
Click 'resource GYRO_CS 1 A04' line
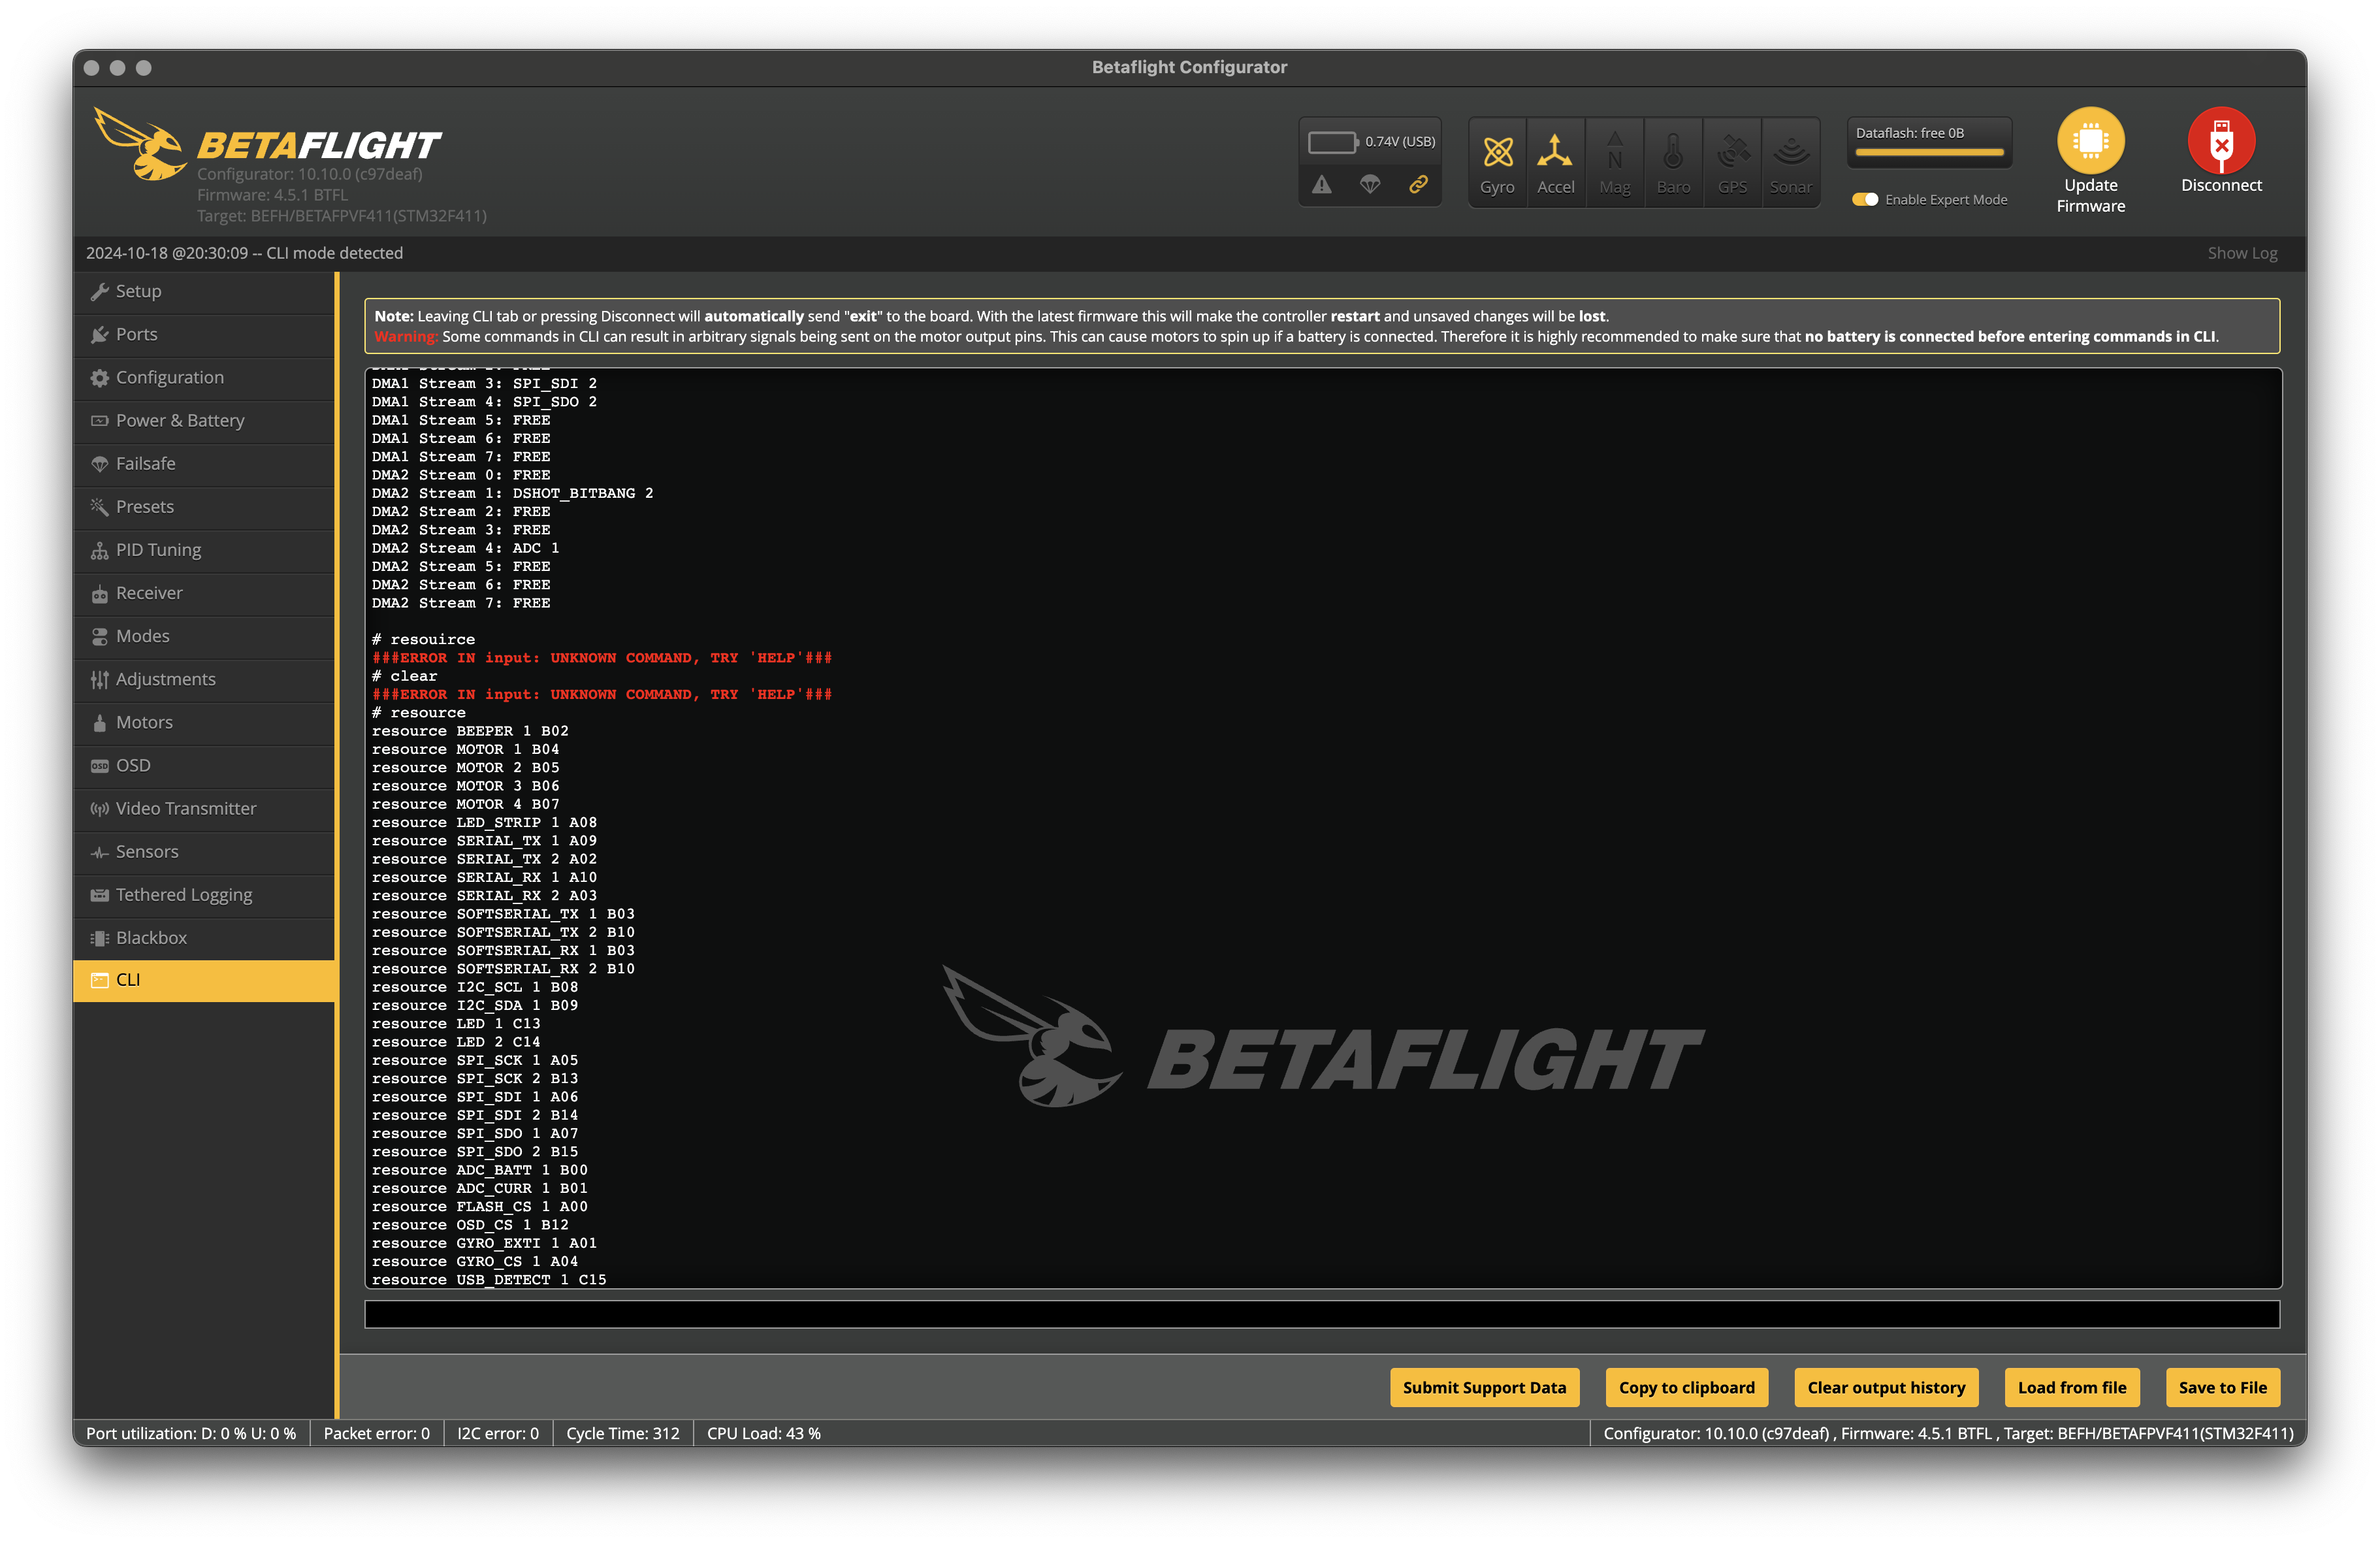(475, 1261)
